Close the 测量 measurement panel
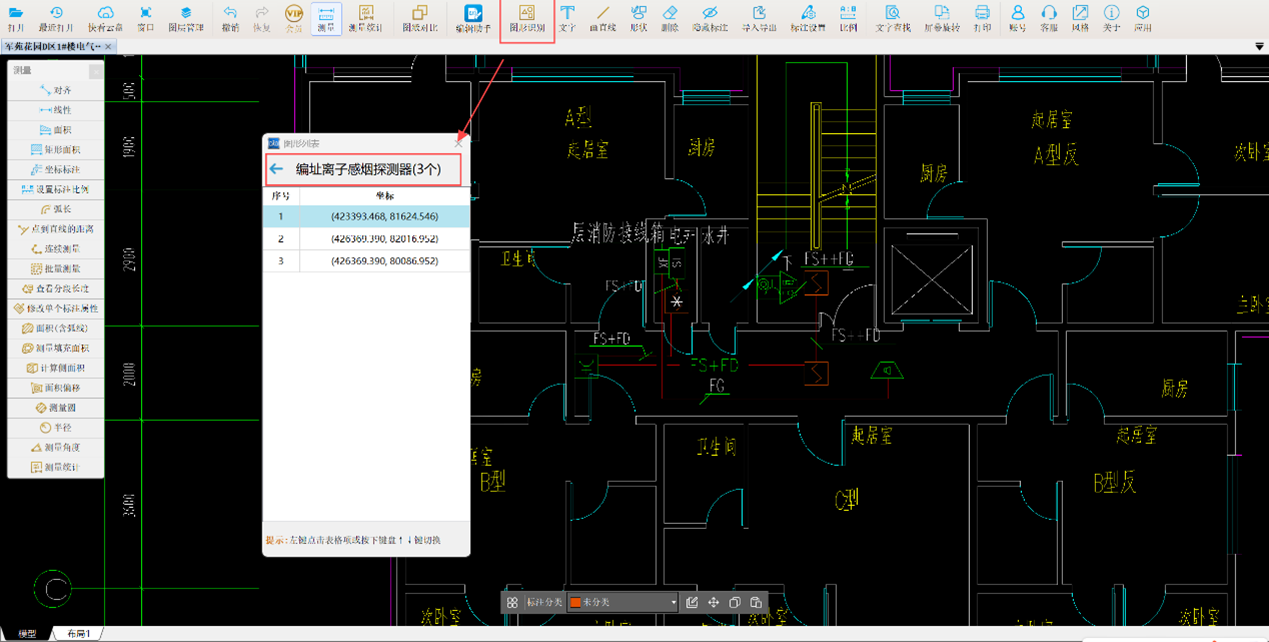Viewport: 1269px width, 642px height. (95, 71)
